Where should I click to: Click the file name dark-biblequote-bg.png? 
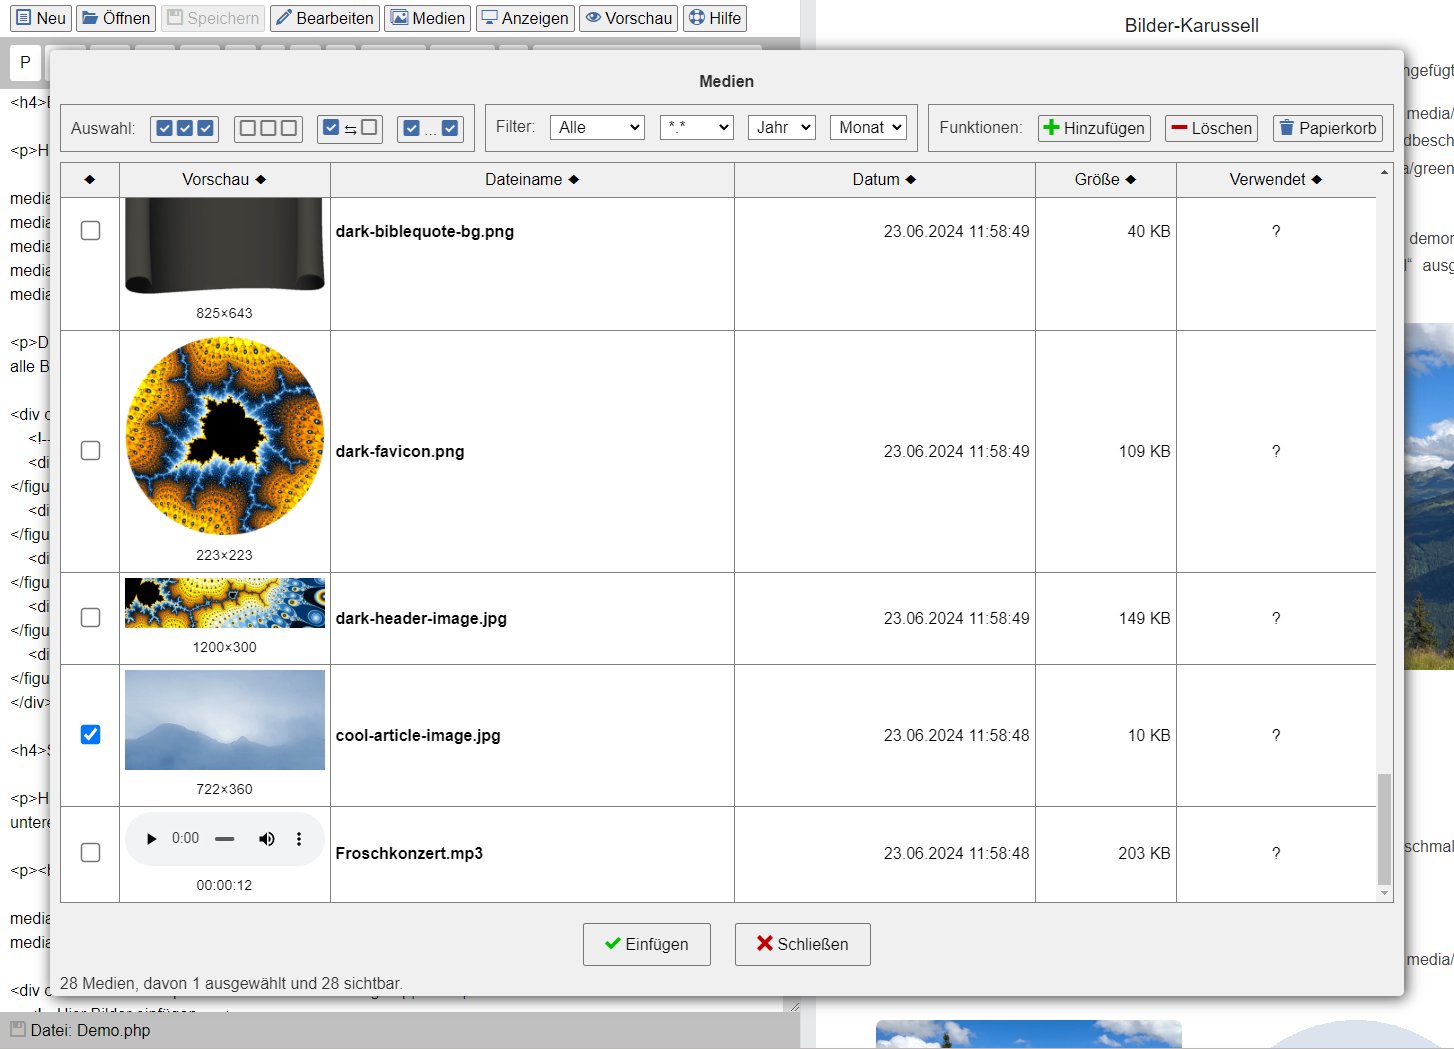pyautogui.click(x=425, y=231)
